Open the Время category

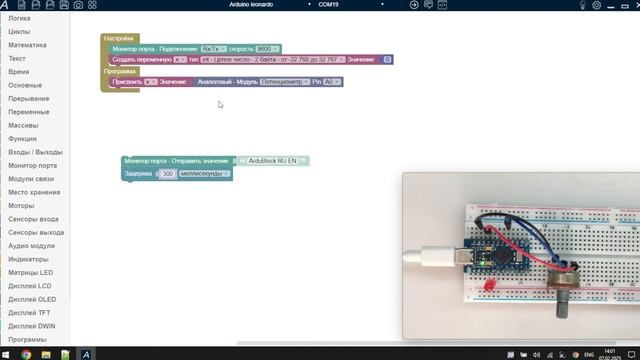pos(18,72)
